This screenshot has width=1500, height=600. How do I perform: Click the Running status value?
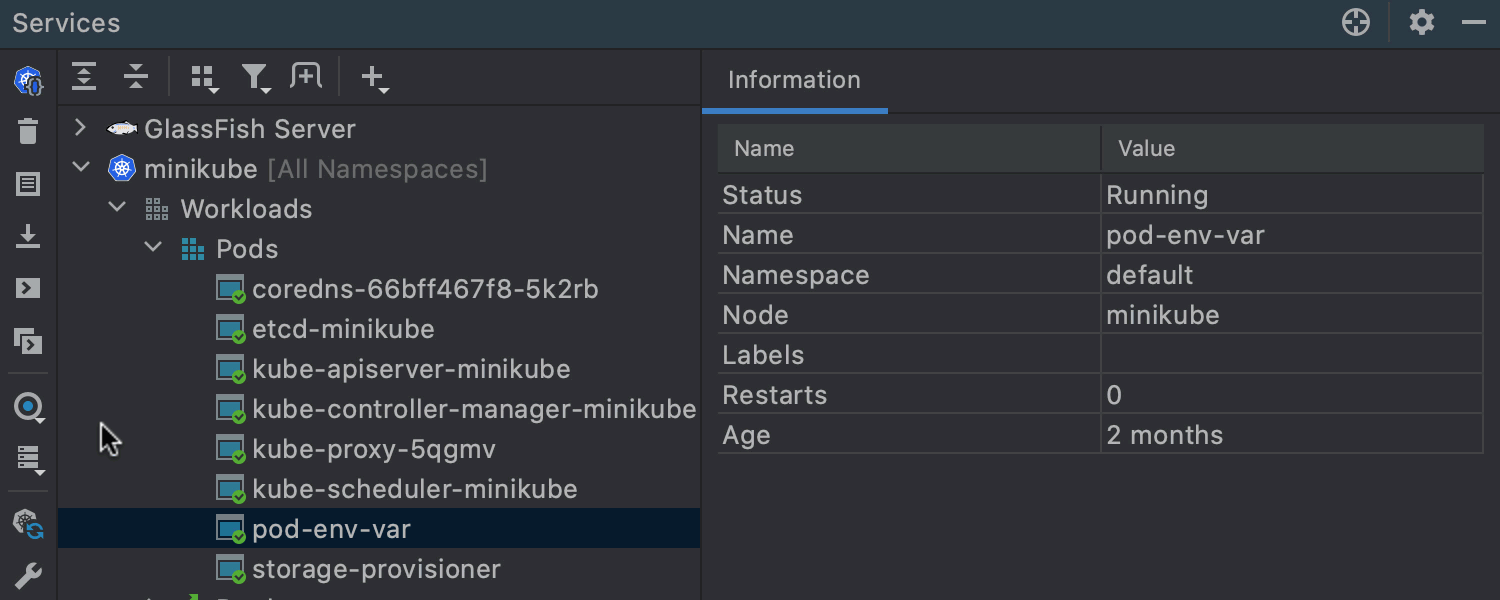tap(1157, 195)
